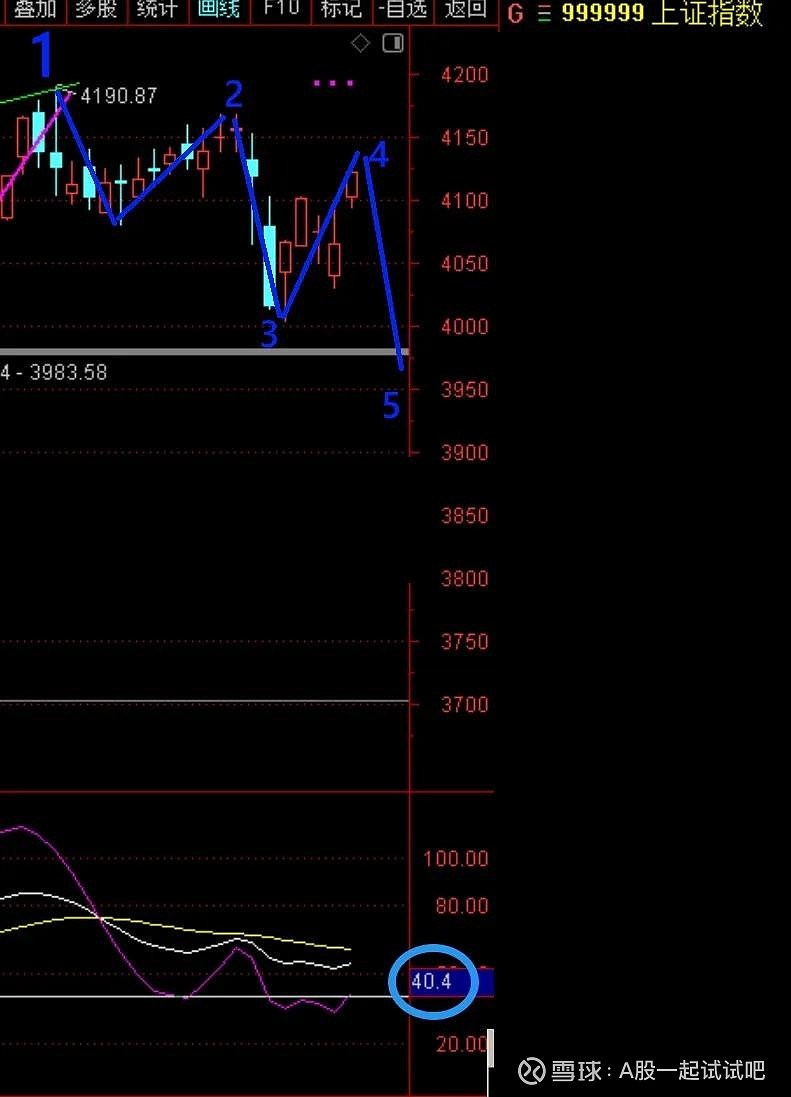Select the thin horizontal line at 3700
This screenshot has width=791, height=1097.
[x=204, y=701]
